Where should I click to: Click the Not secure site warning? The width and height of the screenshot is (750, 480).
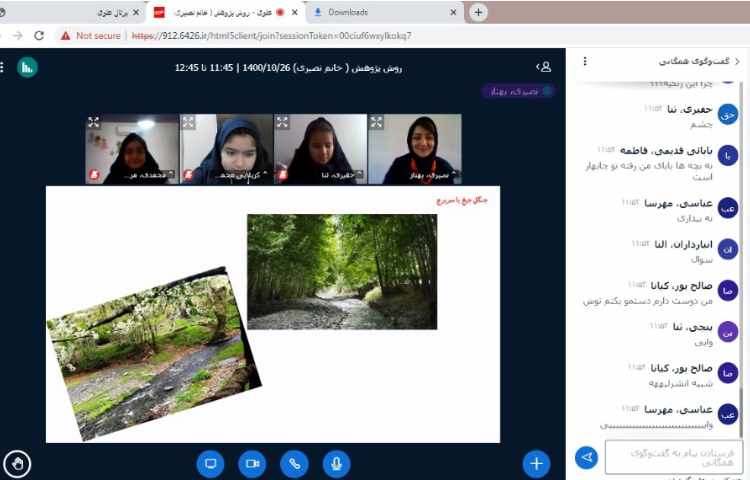click(91, 35)
